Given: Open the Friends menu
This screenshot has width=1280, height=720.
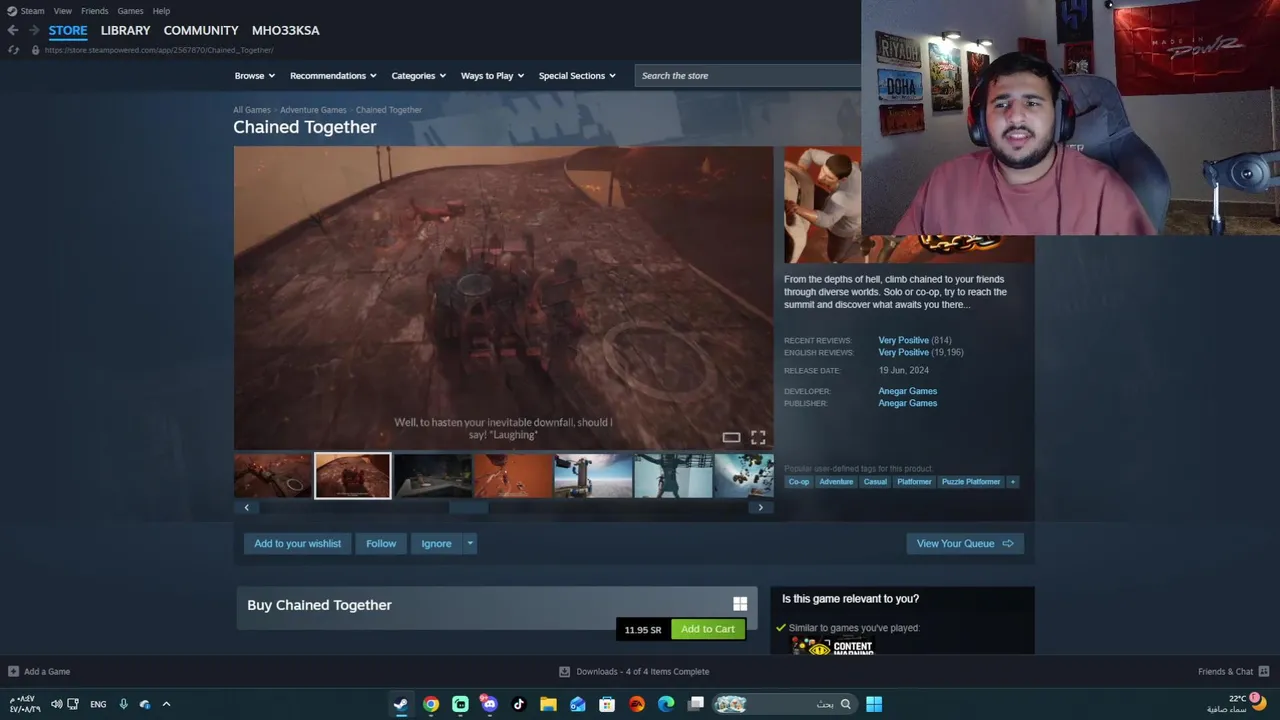Looking at the screenshot, I should [x=95, y=11].
